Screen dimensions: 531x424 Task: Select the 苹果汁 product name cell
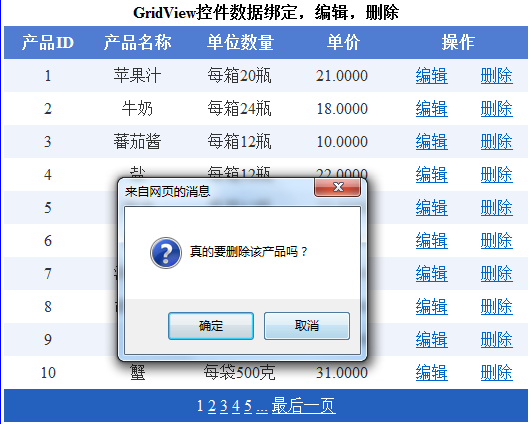[x=137, y=76]
